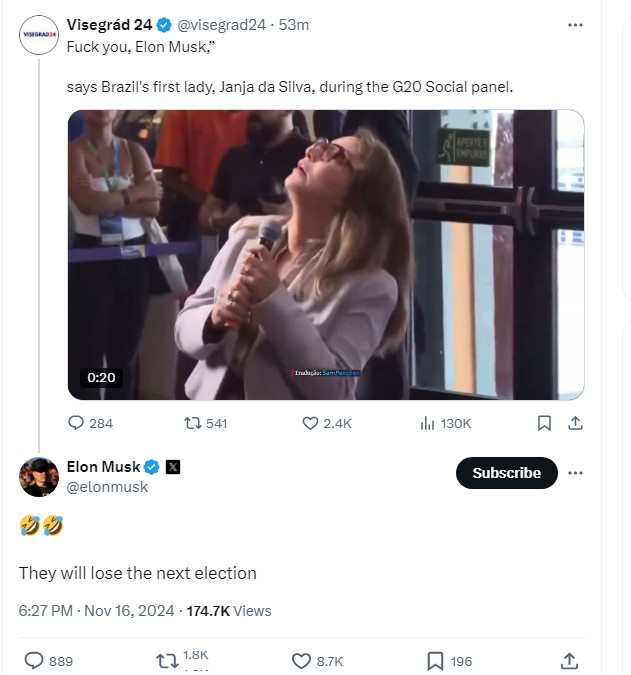Image resolution: width=631 pixels, height=675 pixels.
Task: Like Elon Musk's post
Action: 302,660
